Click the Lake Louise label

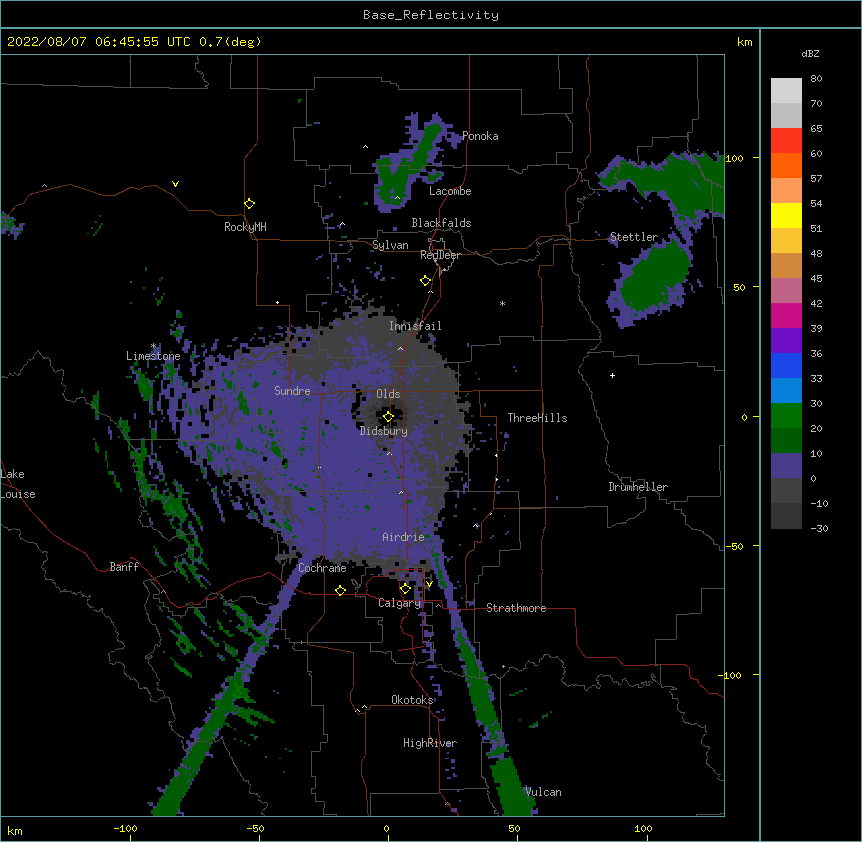18,484
